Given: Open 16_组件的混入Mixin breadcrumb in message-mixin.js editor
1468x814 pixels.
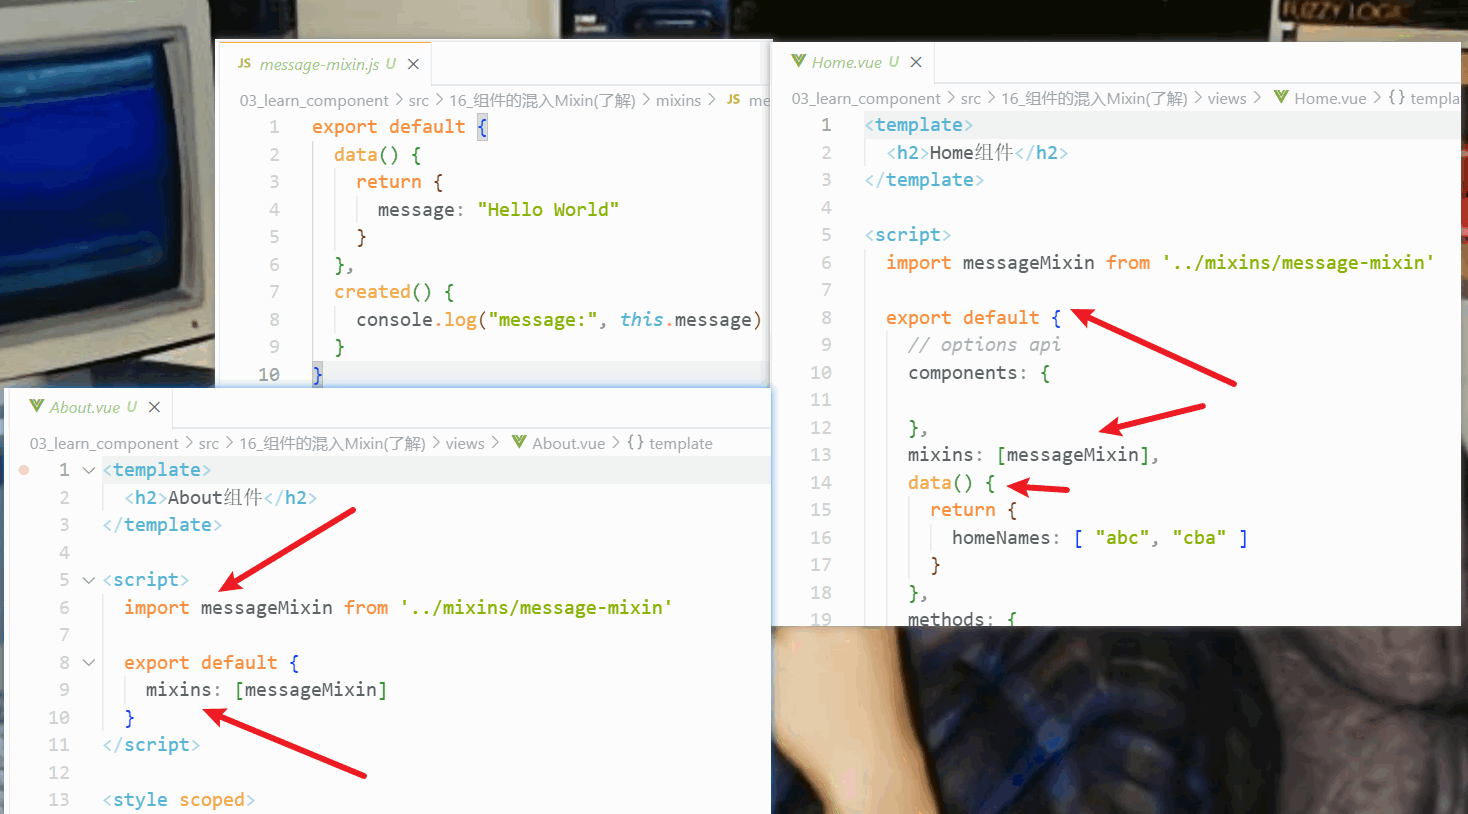Looking at the screenshot, I should click(542, 100).
